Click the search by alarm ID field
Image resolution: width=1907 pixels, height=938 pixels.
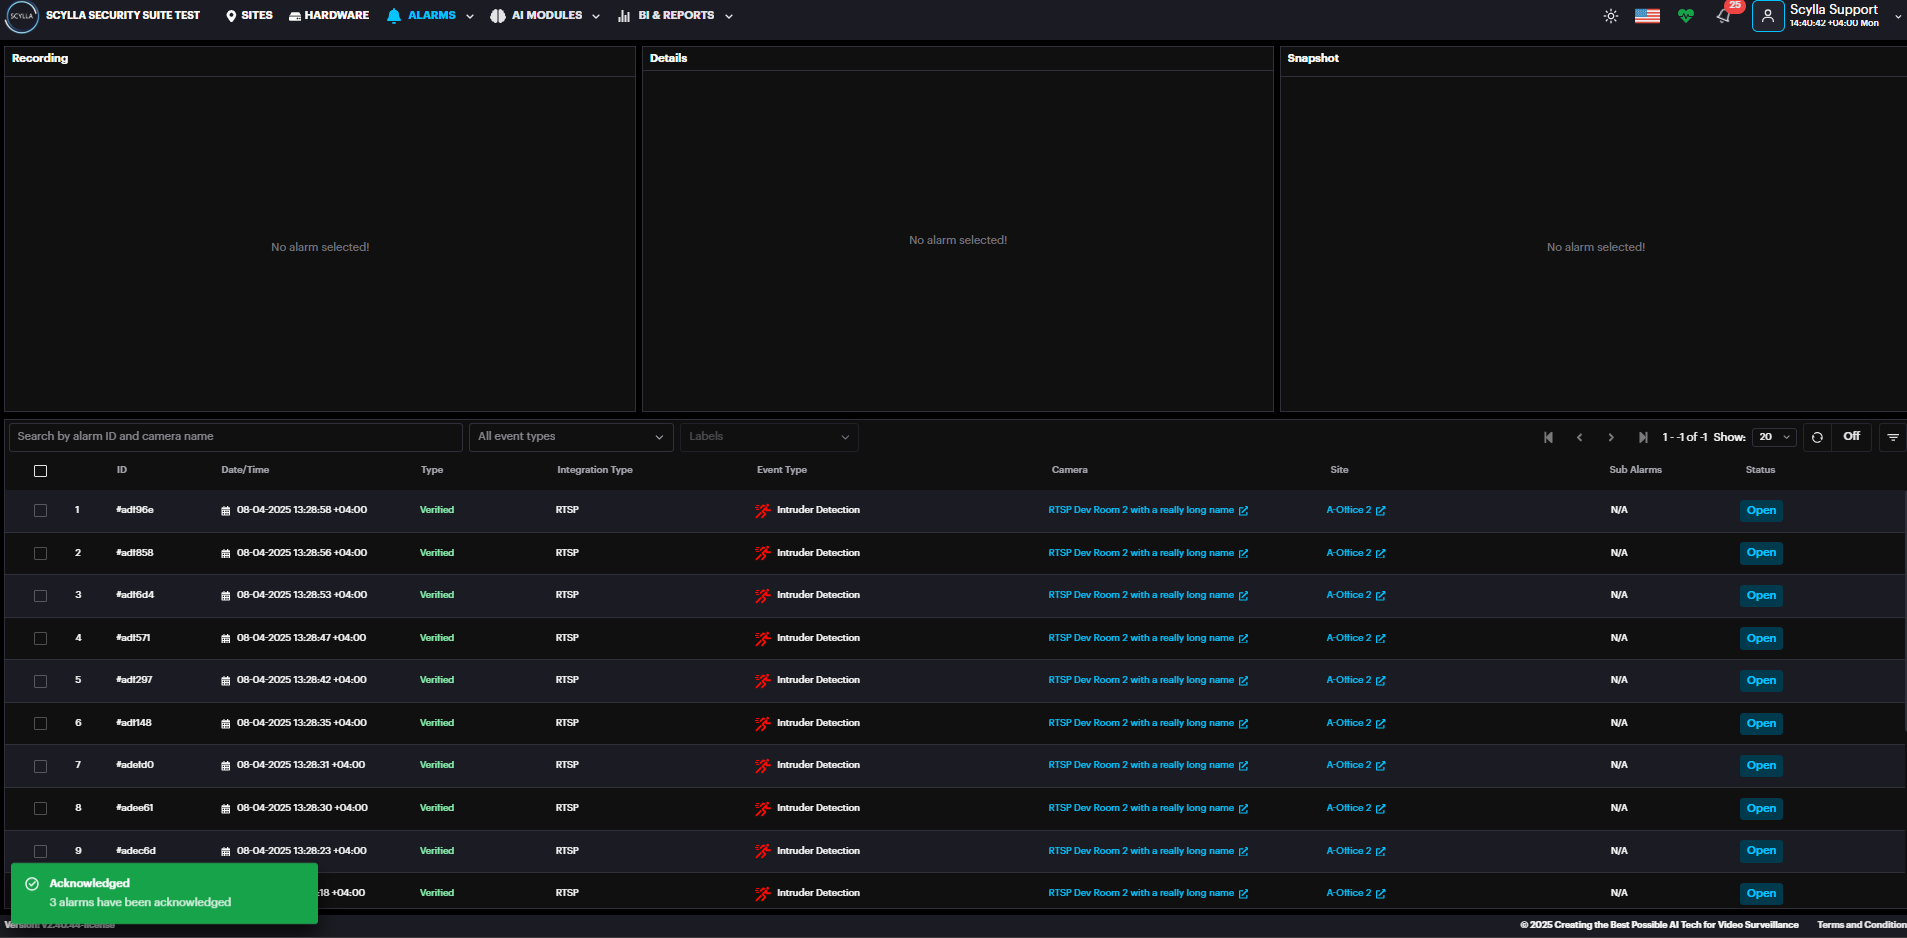click(235, 437)
